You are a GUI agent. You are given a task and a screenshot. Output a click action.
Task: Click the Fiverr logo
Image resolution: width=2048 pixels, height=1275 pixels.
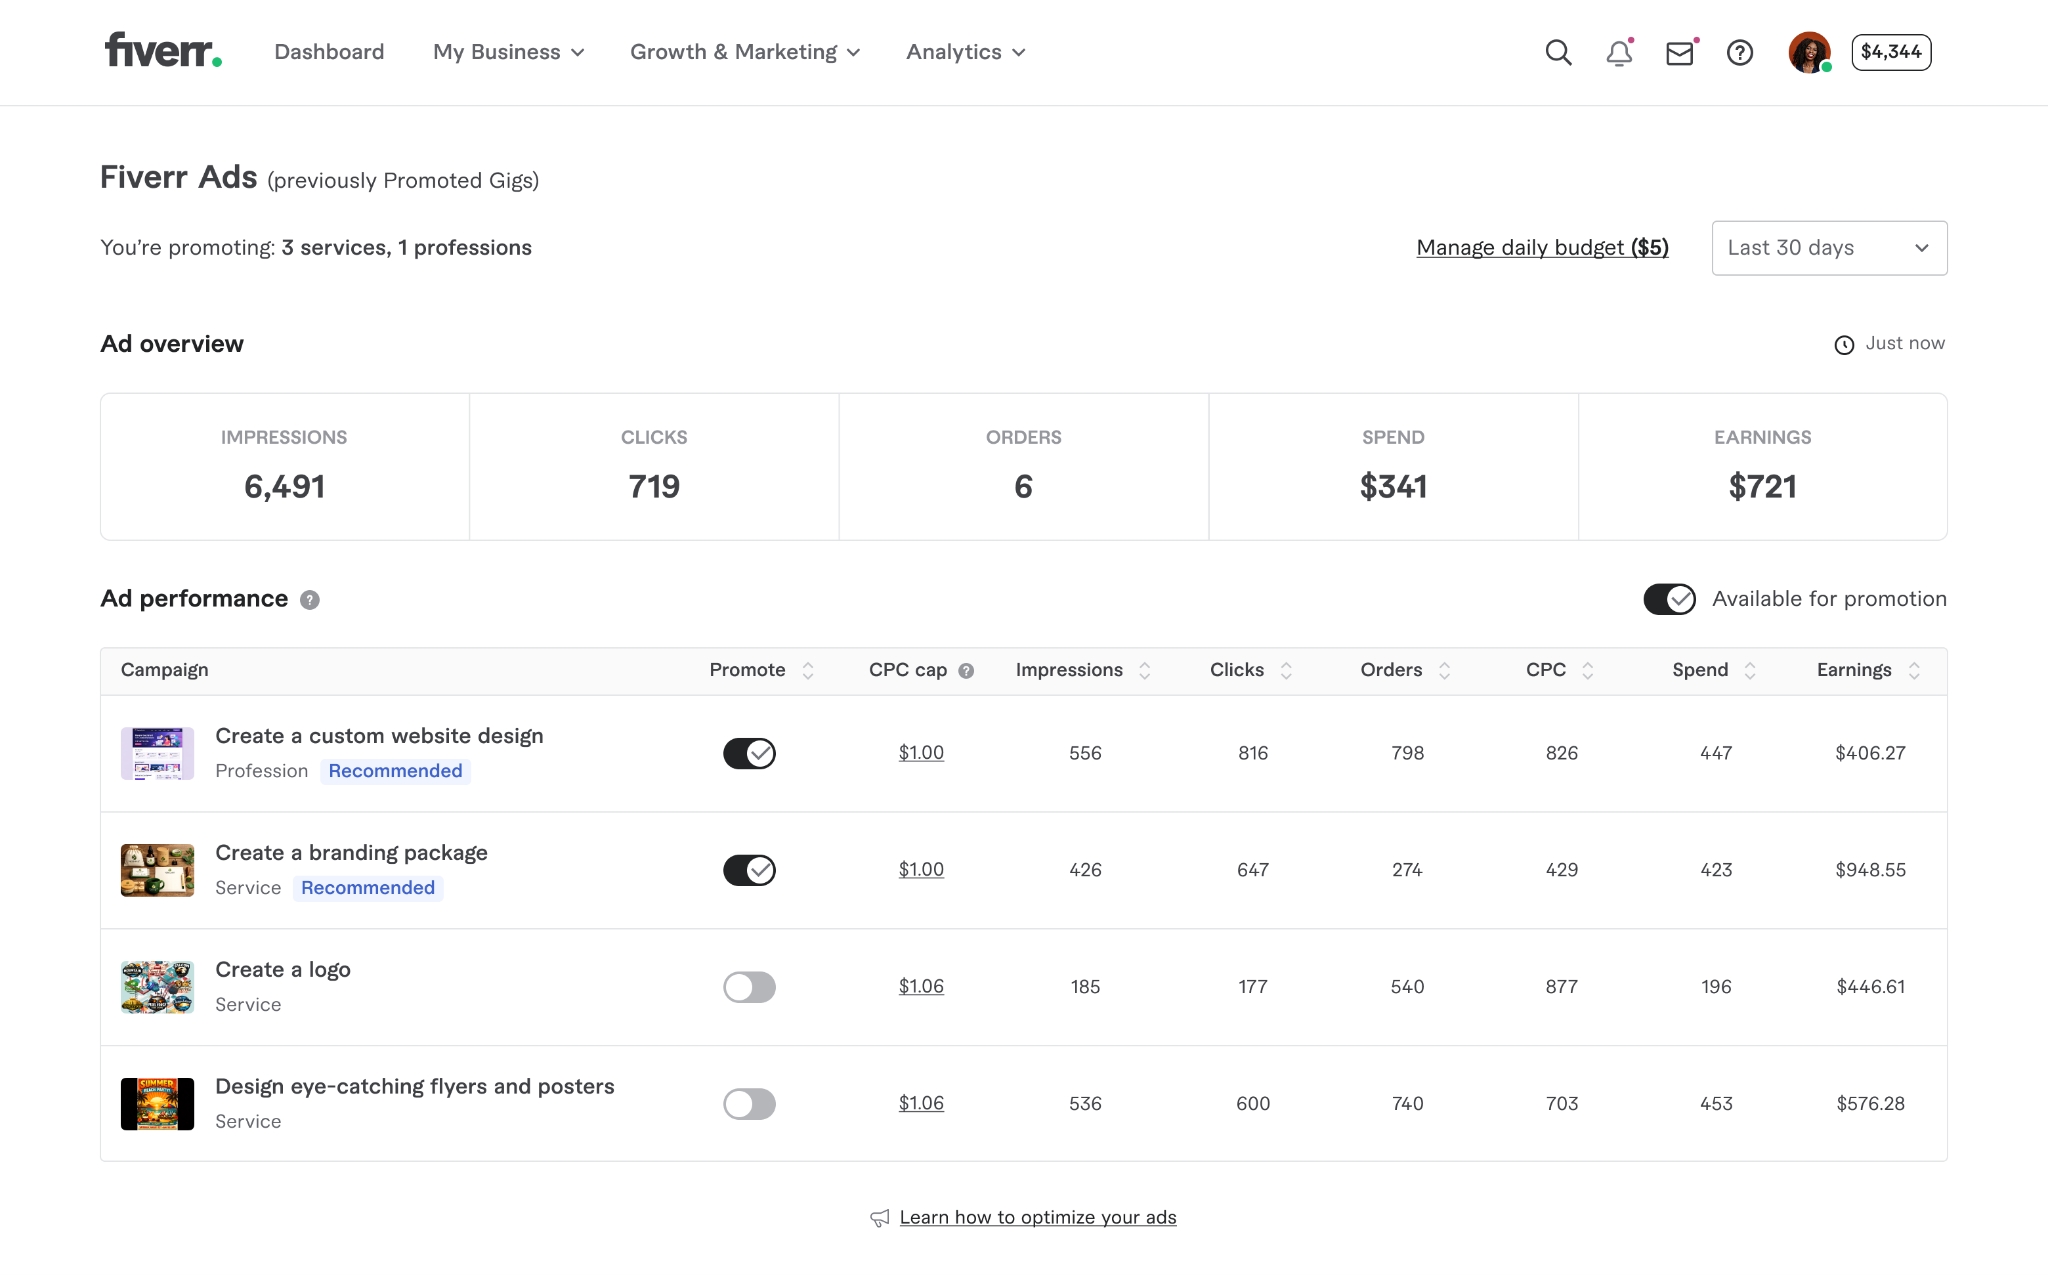pyautogui.click(x=163, y=50)
